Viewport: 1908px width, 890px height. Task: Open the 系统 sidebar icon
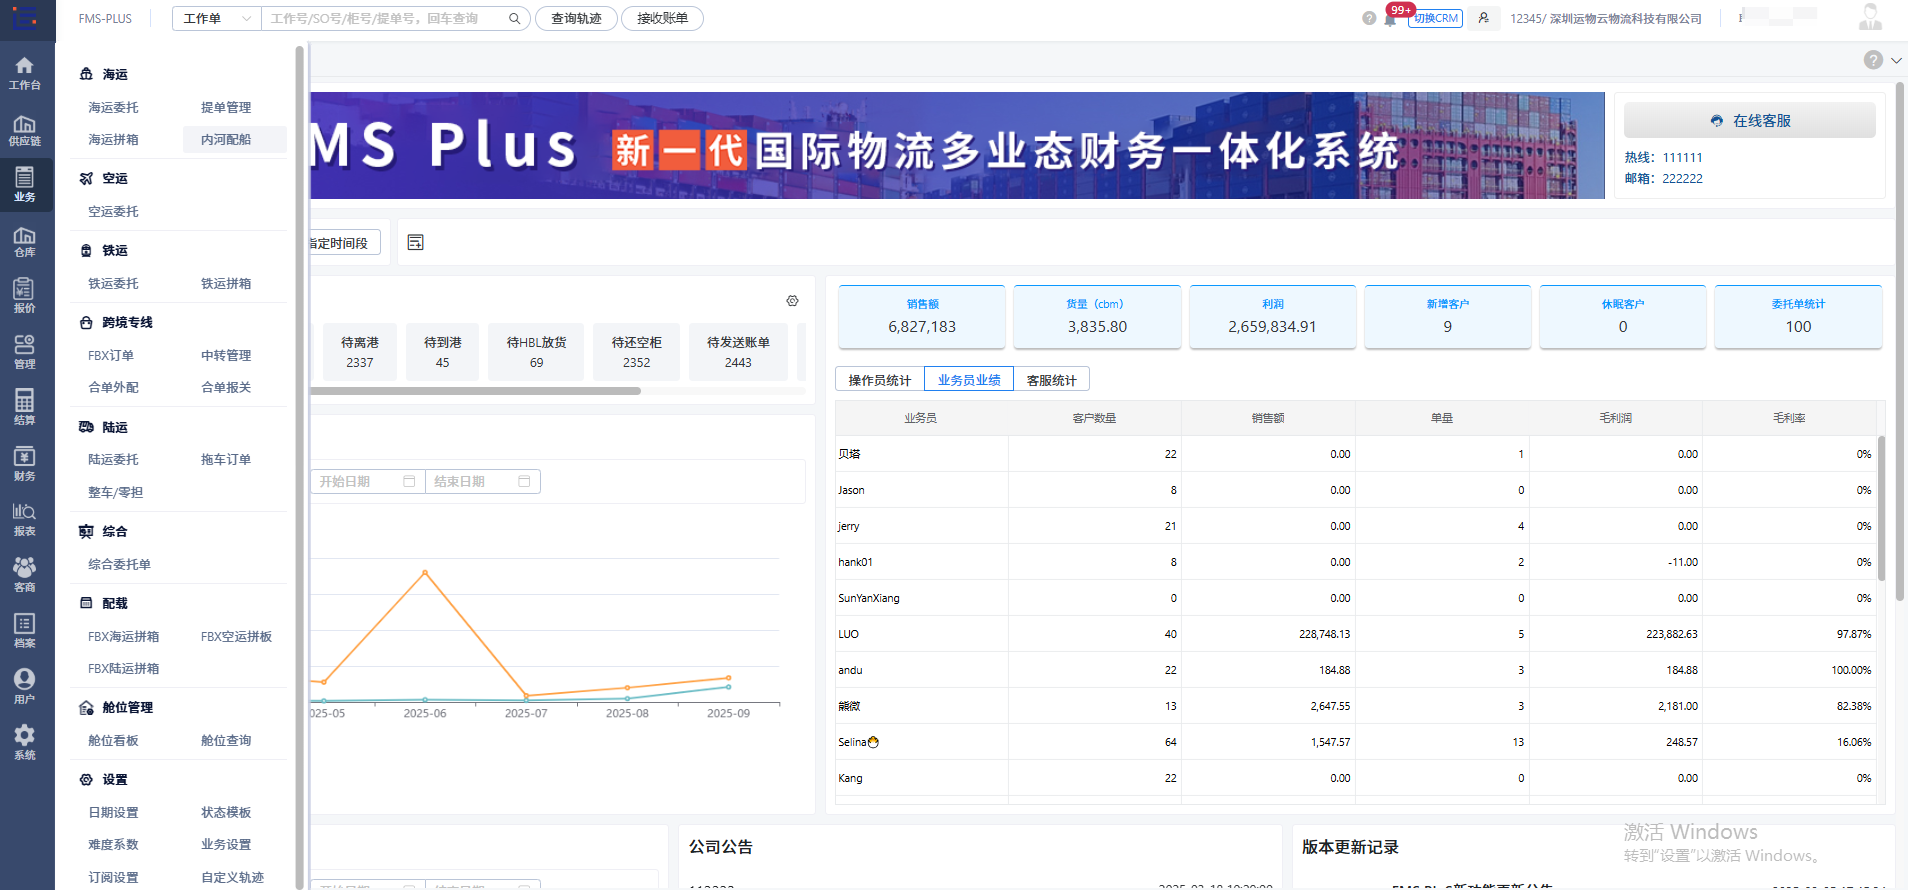25,743
